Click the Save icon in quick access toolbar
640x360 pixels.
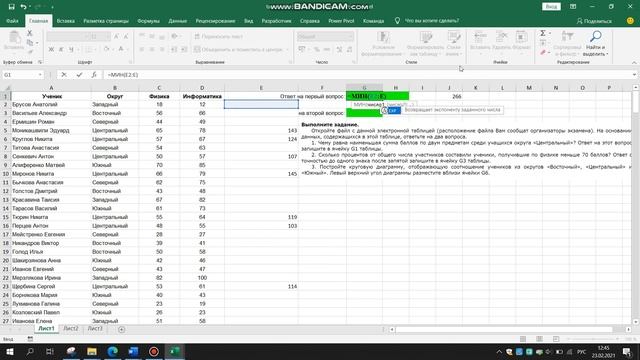click(11, 7)
